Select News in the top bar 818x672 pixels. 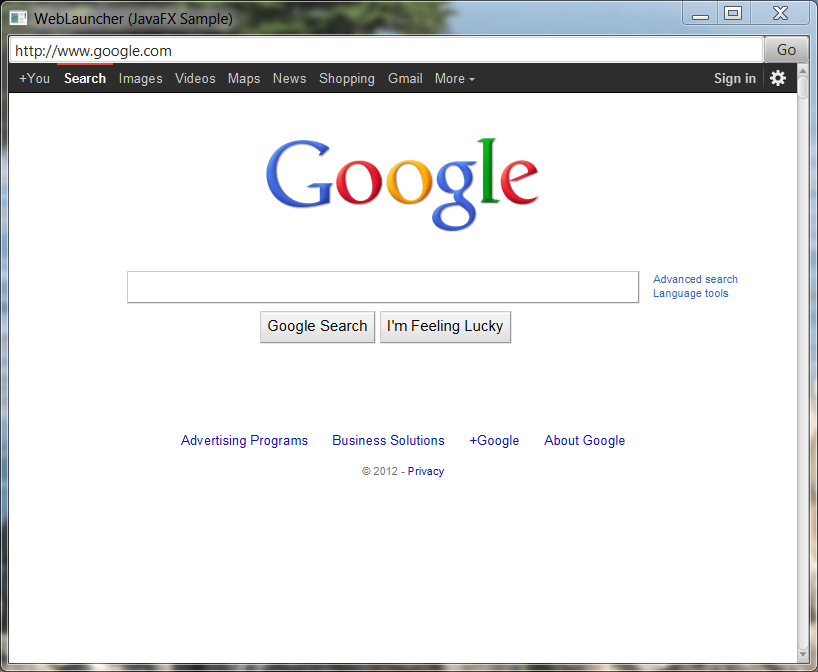click(x=289, y=78)
